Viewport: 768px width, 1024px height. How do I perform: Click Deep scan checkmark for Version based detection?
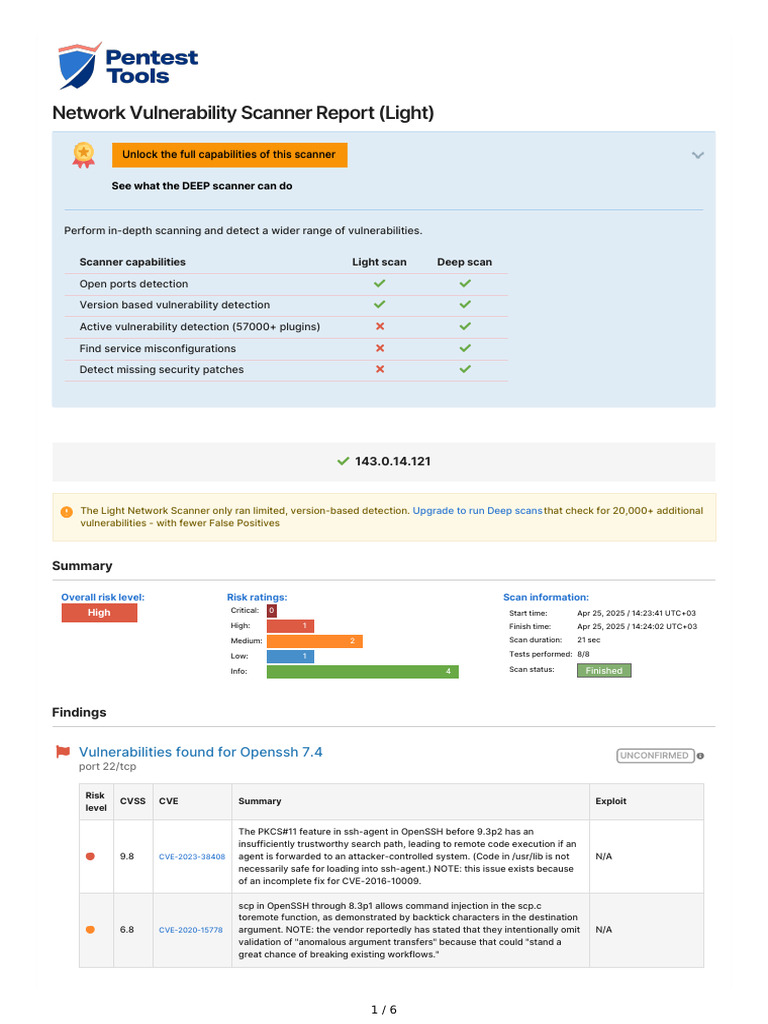click(x=465, y=304)
